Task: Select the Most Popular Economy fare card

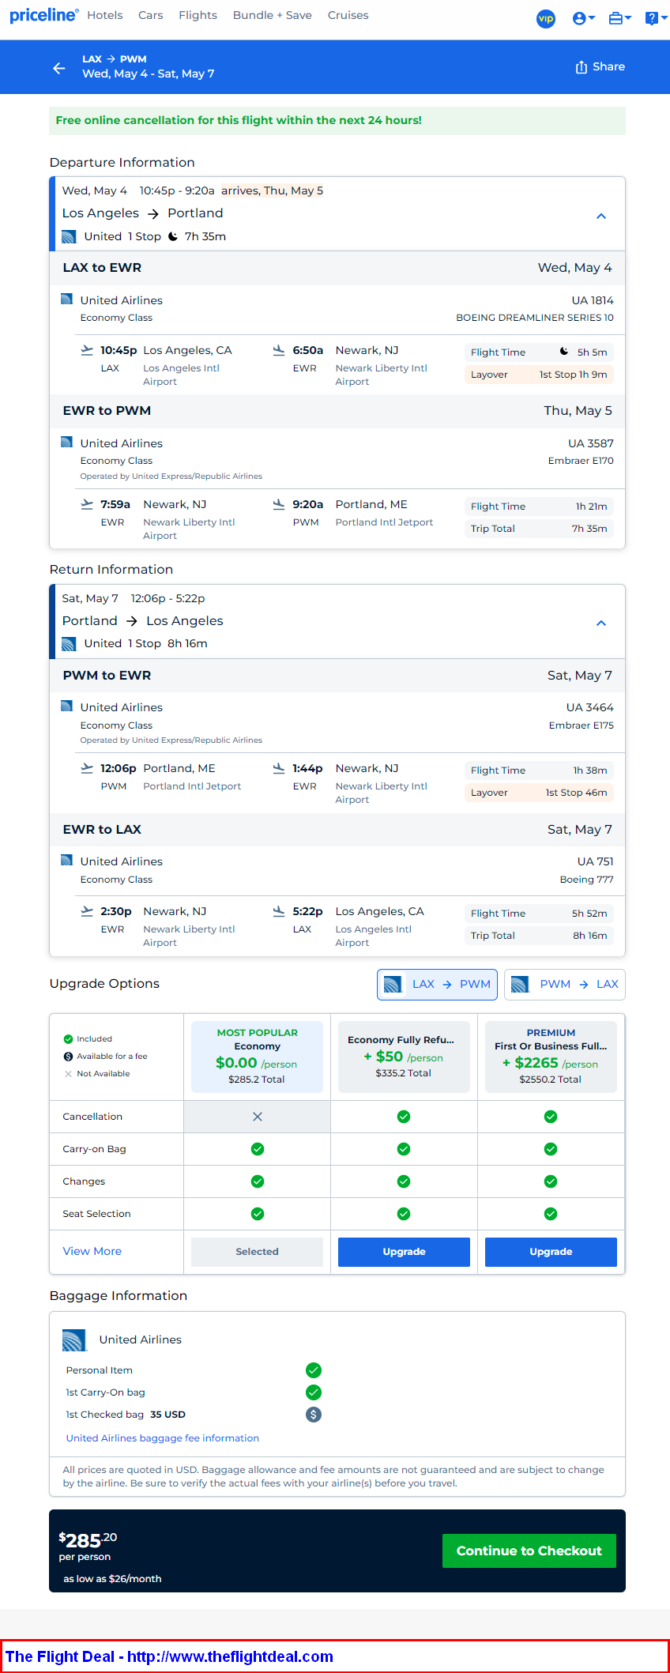Action: click(257, 1057)
